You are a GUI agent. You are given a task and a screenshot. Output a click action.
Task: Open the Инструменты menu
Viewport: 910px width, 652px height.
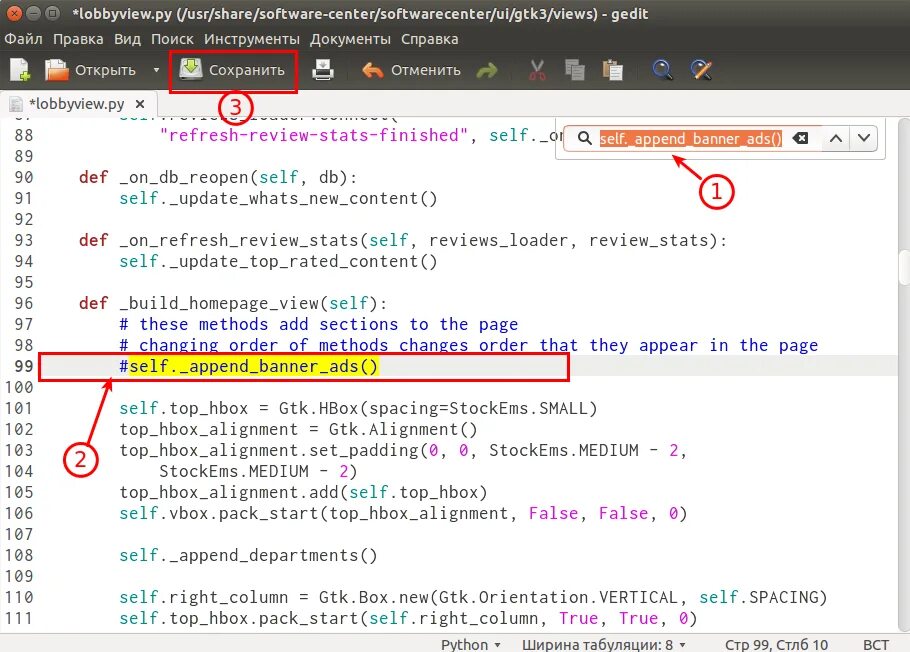(252, 39)
